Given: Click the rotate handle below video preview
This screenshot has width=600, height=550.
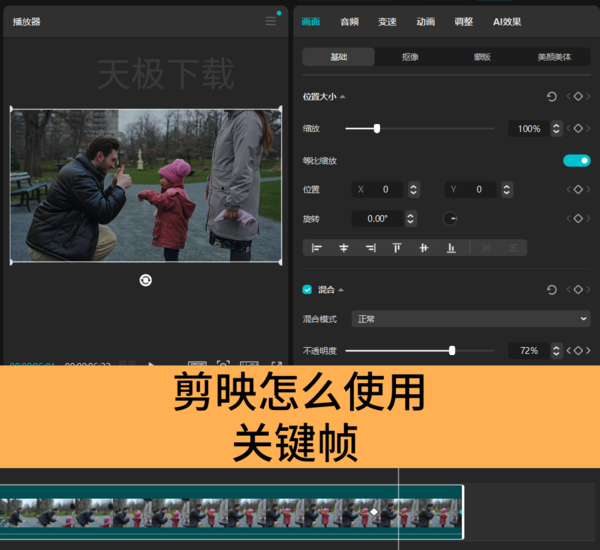Looking at the screenshot, I should (x=145, y=280).
